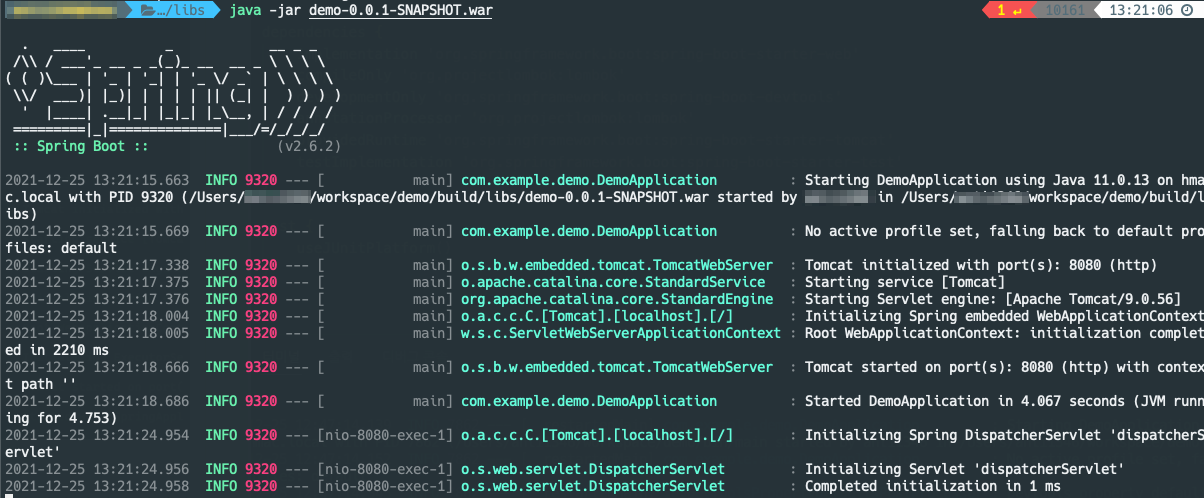This screenshot has width=1204, height=498.
Task: Click 'Tomcat started on port(s): 8080' message
Action: (1004, 367)
